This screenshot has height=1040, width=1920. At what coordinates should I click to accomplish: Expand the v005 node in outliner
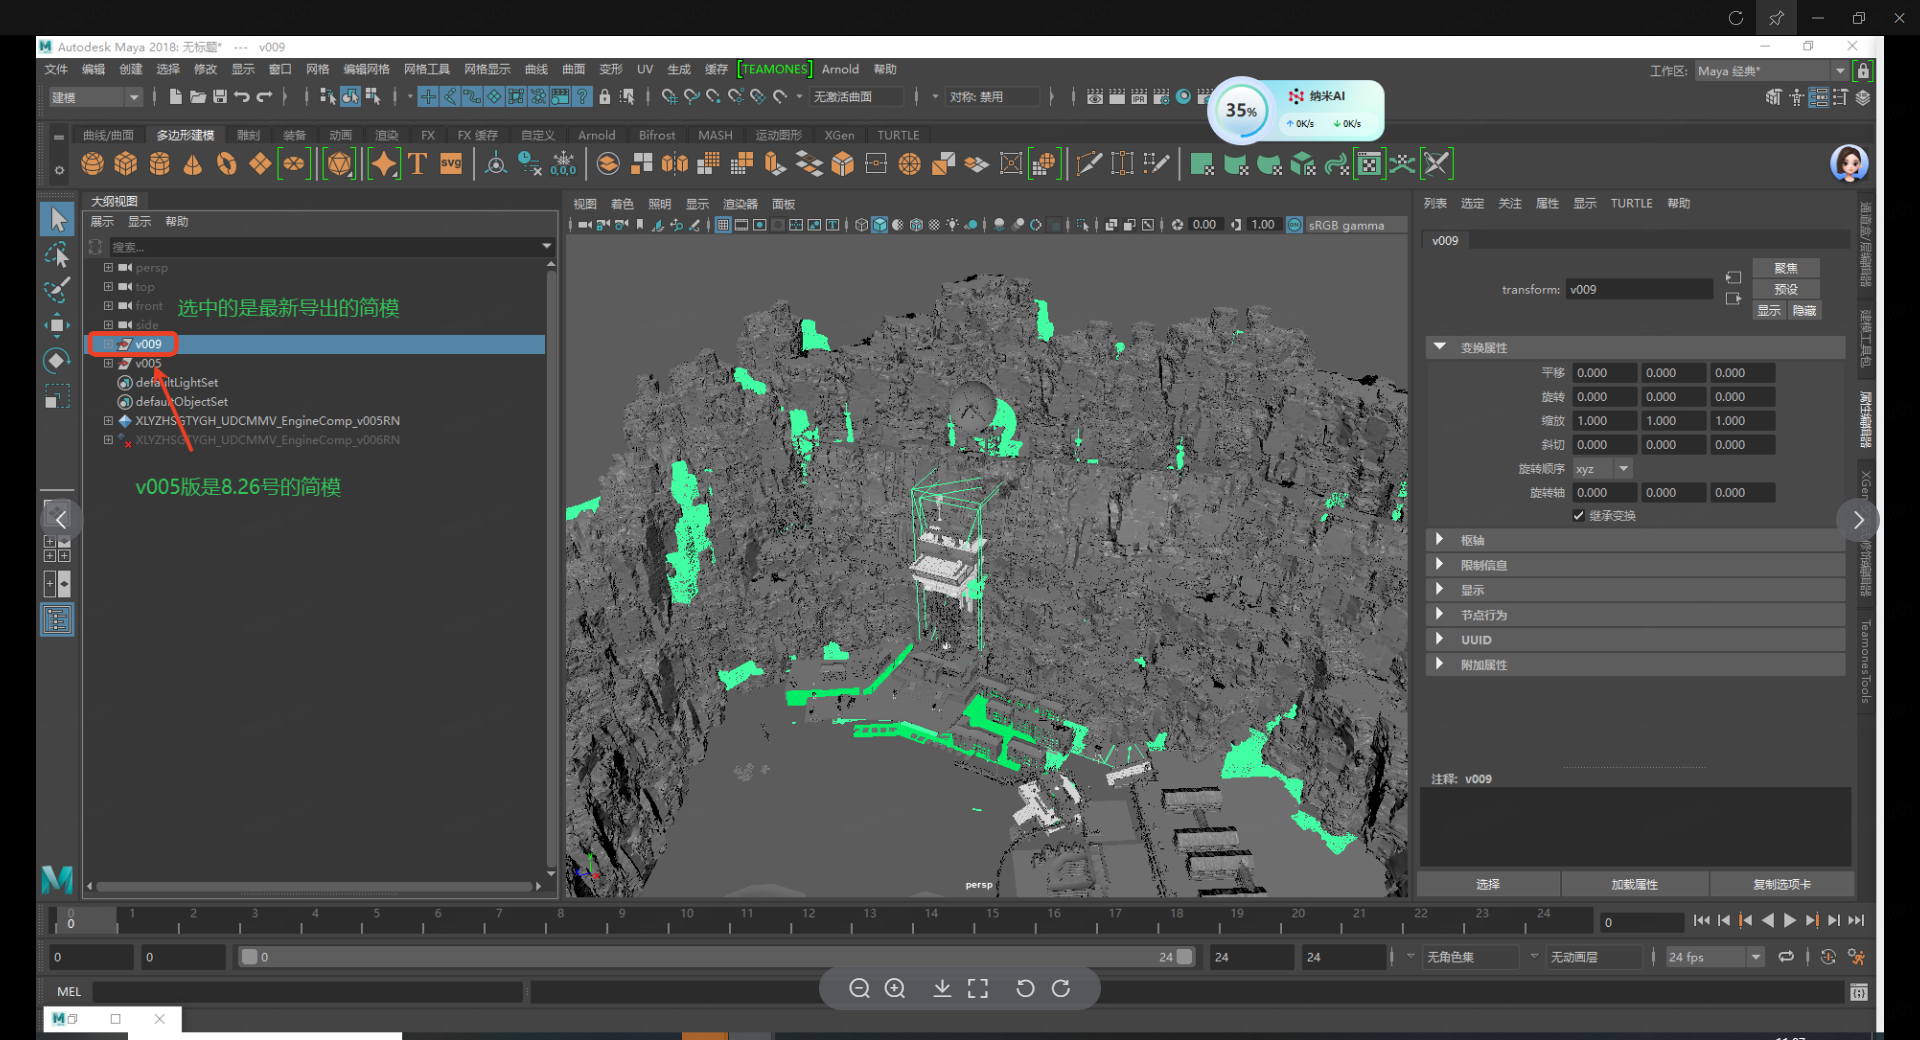click(108, 363)
